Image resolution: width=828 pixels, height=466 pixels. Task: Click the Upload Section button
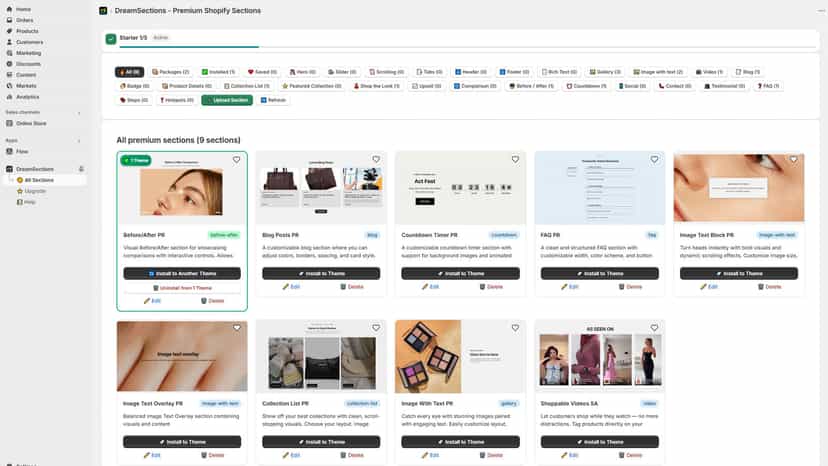[x=227, y=100]
